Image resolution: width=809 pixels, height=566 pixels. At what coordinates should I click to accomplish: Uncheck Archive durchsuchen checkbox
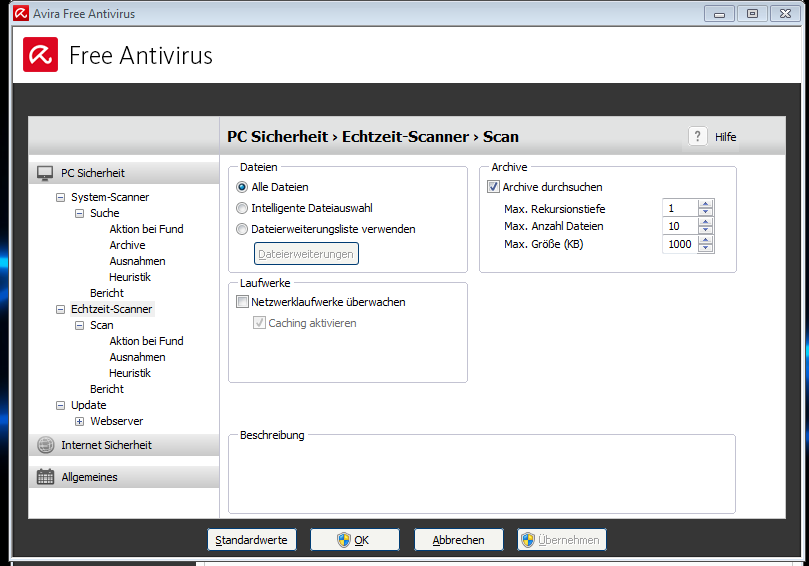click(493, 187)
